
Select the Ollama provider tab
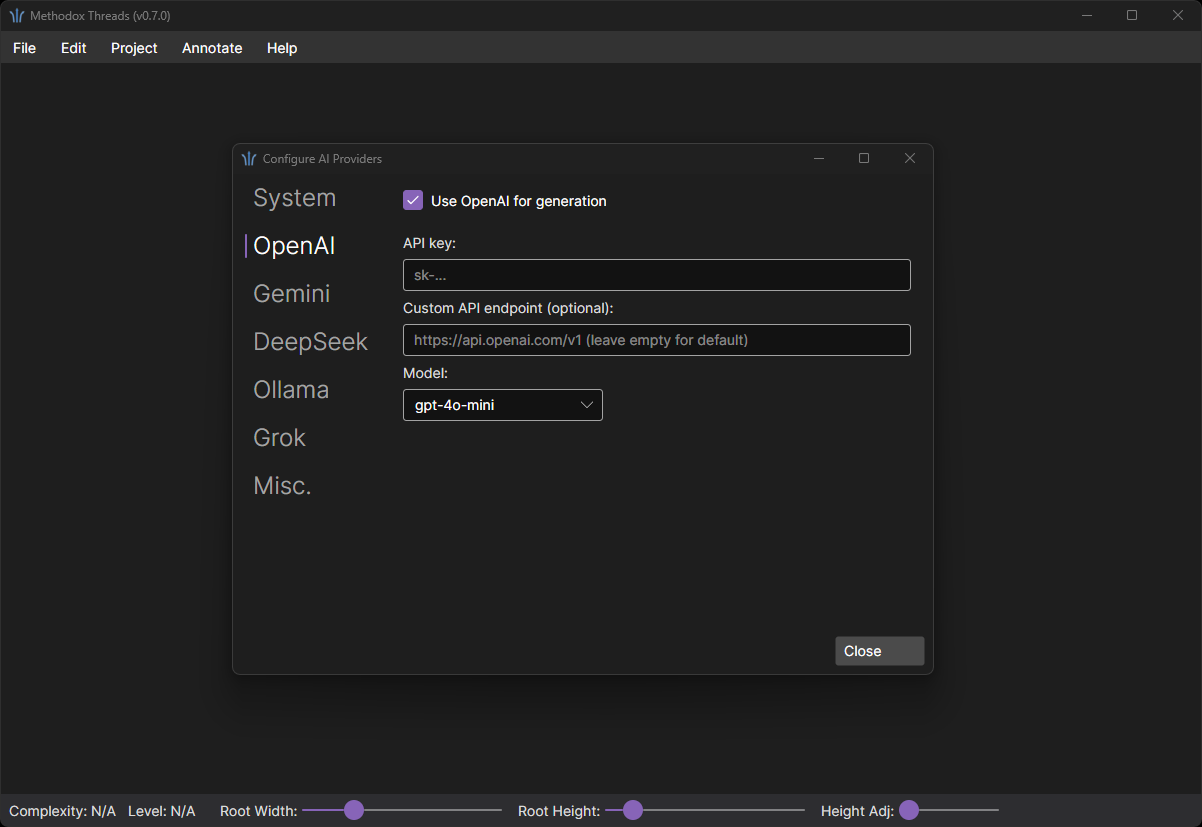pyautogui.click(x=291, y=390)
